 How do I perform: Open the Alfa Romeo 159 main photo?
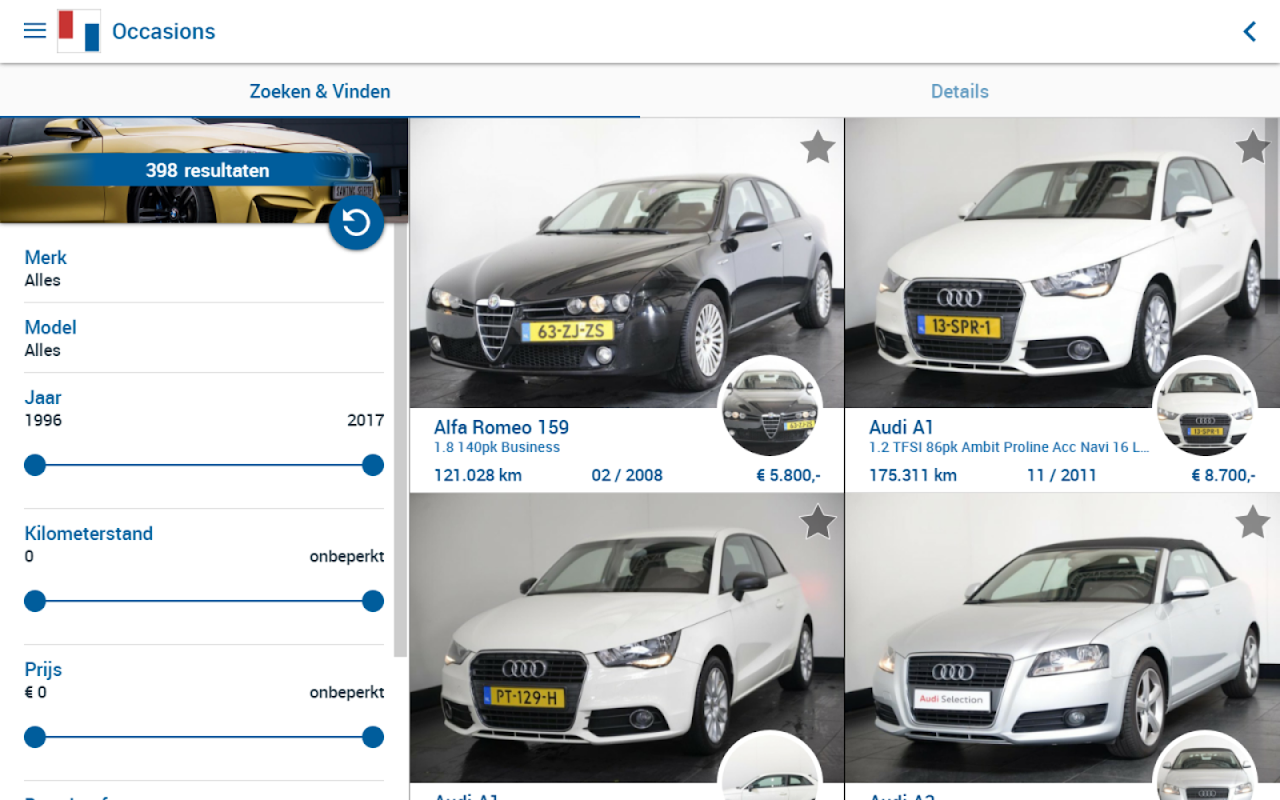tap(627, 263)
